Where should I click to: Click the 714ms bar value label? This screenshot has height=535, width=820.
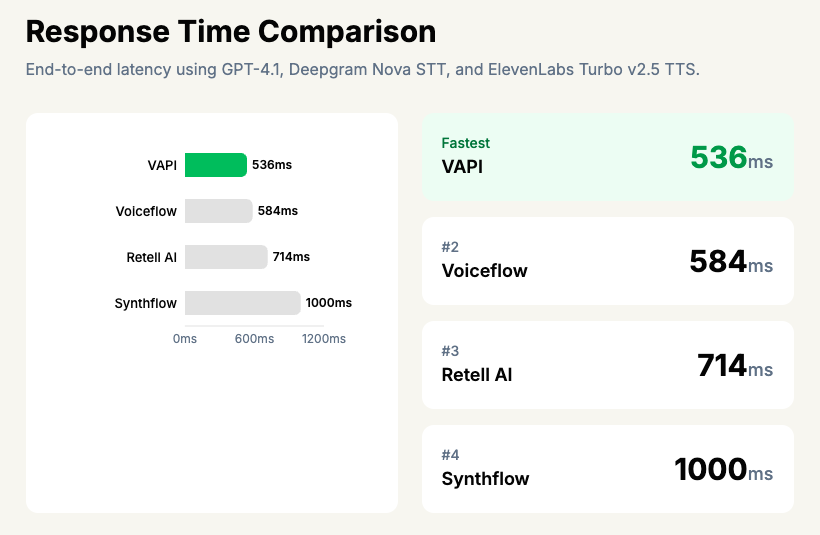click(x=291, y=257)
